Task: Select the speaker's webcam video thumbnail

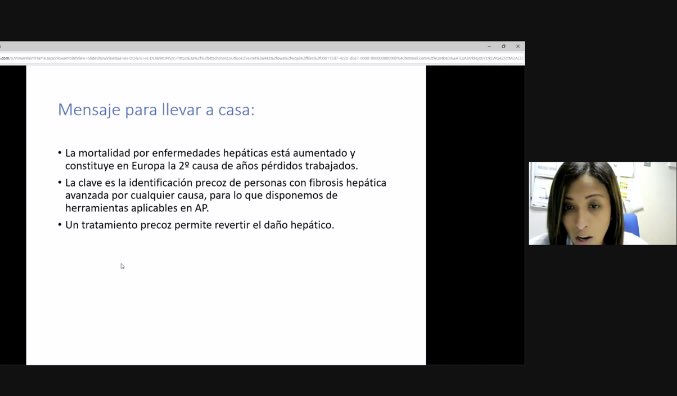Action: point(603,203)
